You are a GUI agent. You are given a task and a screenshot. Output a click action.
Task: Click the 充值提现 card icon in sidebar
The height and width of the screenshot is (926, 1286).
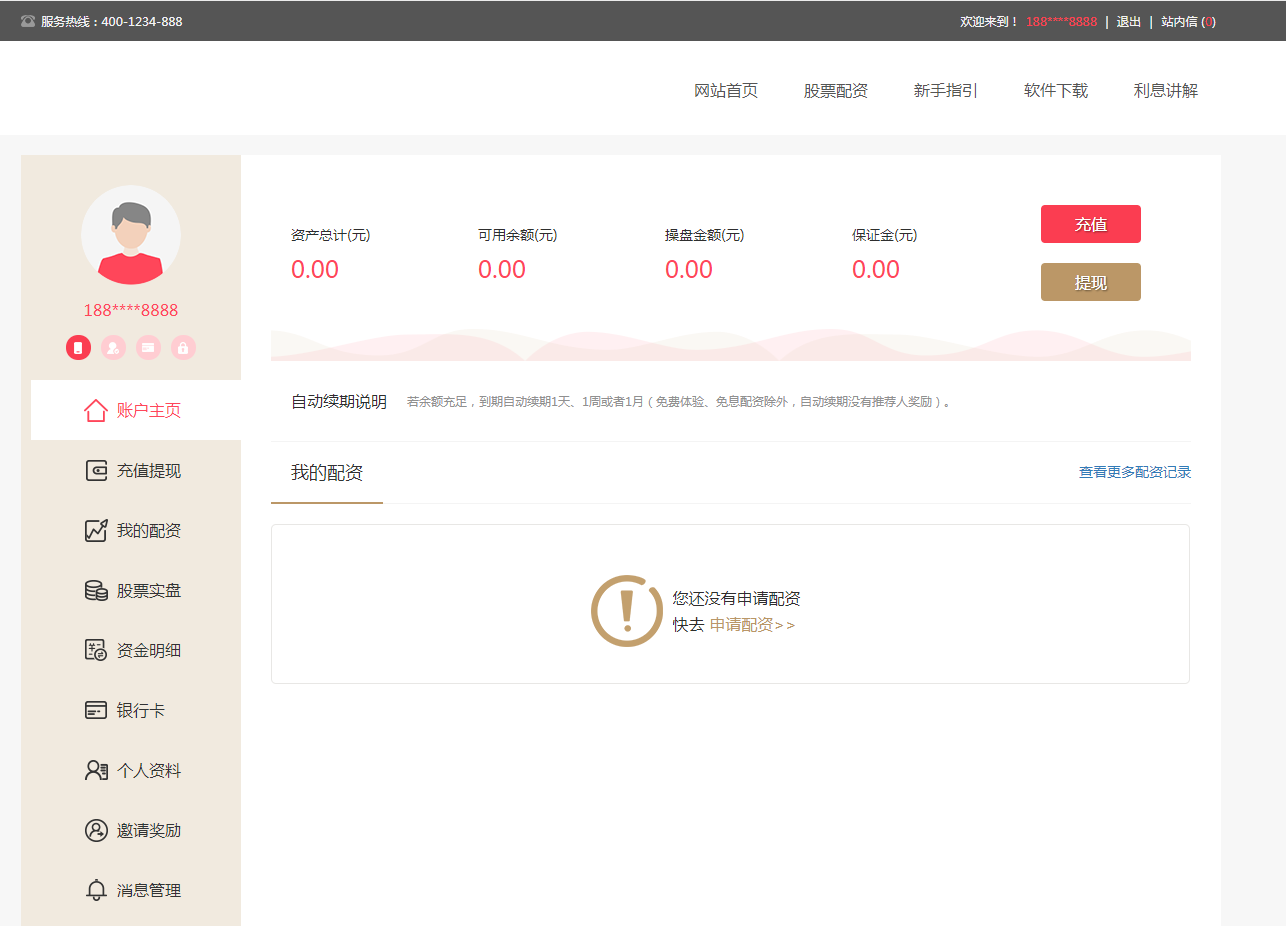96,470
